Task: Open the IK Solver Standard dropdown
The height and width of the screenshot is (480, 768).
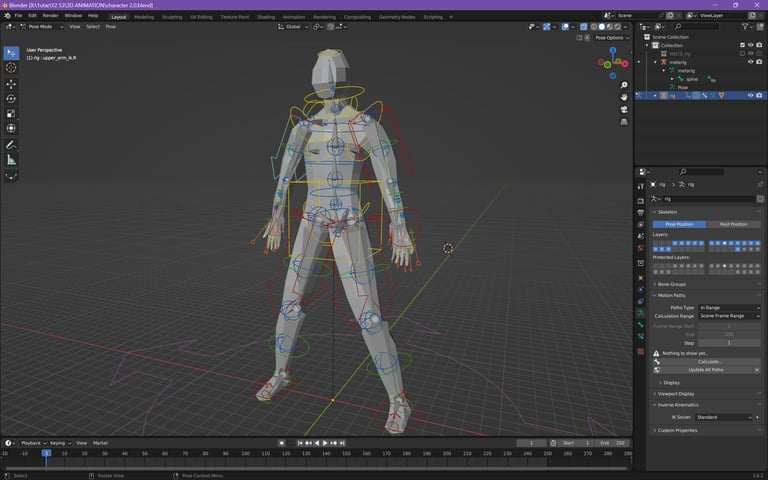Action: click(721, 417)
